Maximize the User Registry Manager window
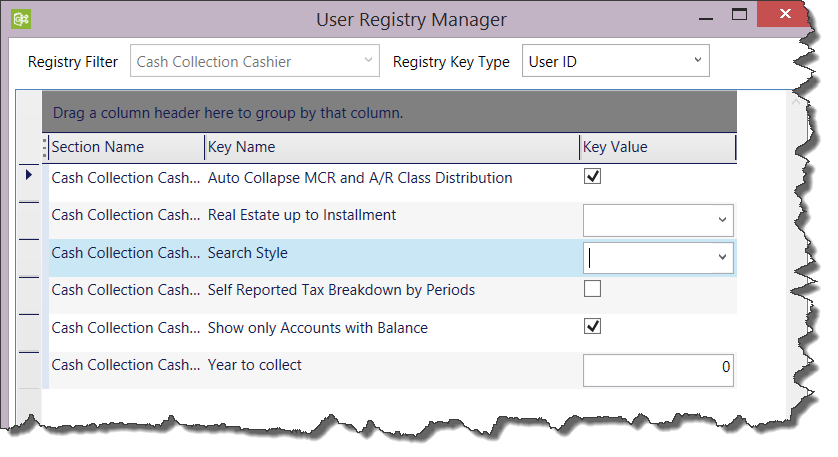This screenshot has height=457, width=838. pyautogui.click(x=740, y=16)
